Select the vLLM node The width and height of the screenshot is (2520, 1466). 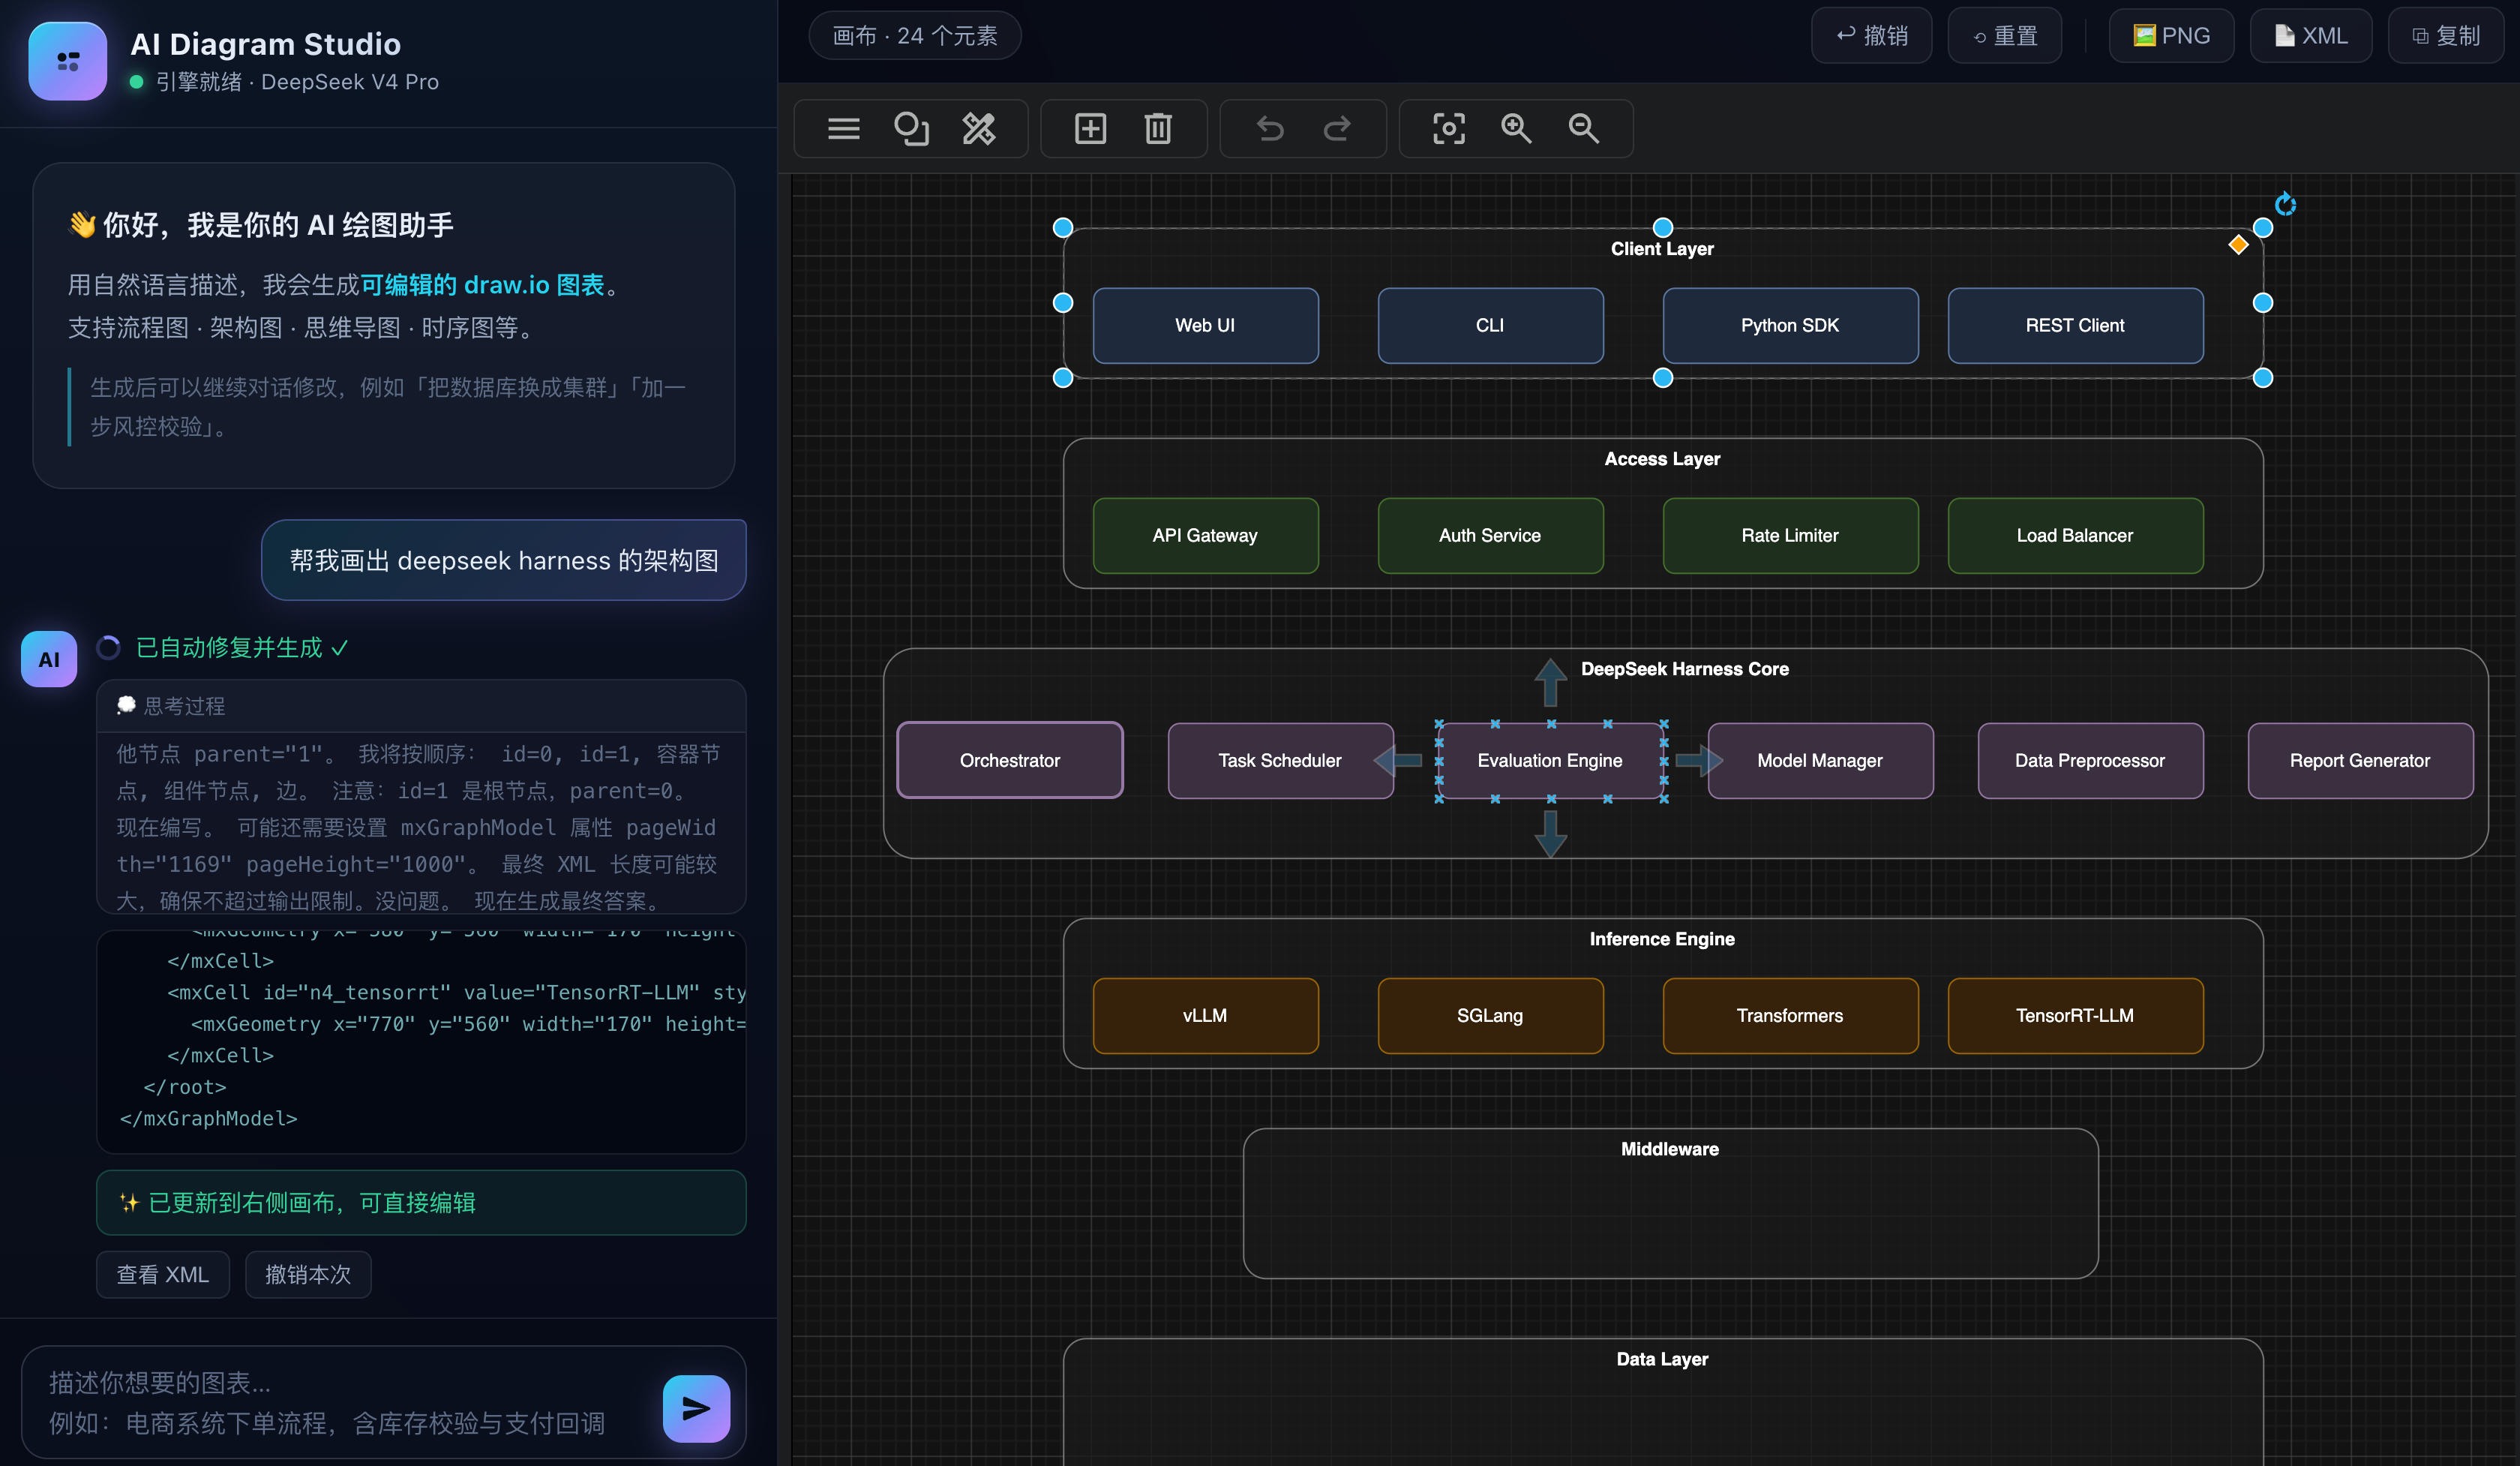pyautogui.click(x=1205, y=1016)
